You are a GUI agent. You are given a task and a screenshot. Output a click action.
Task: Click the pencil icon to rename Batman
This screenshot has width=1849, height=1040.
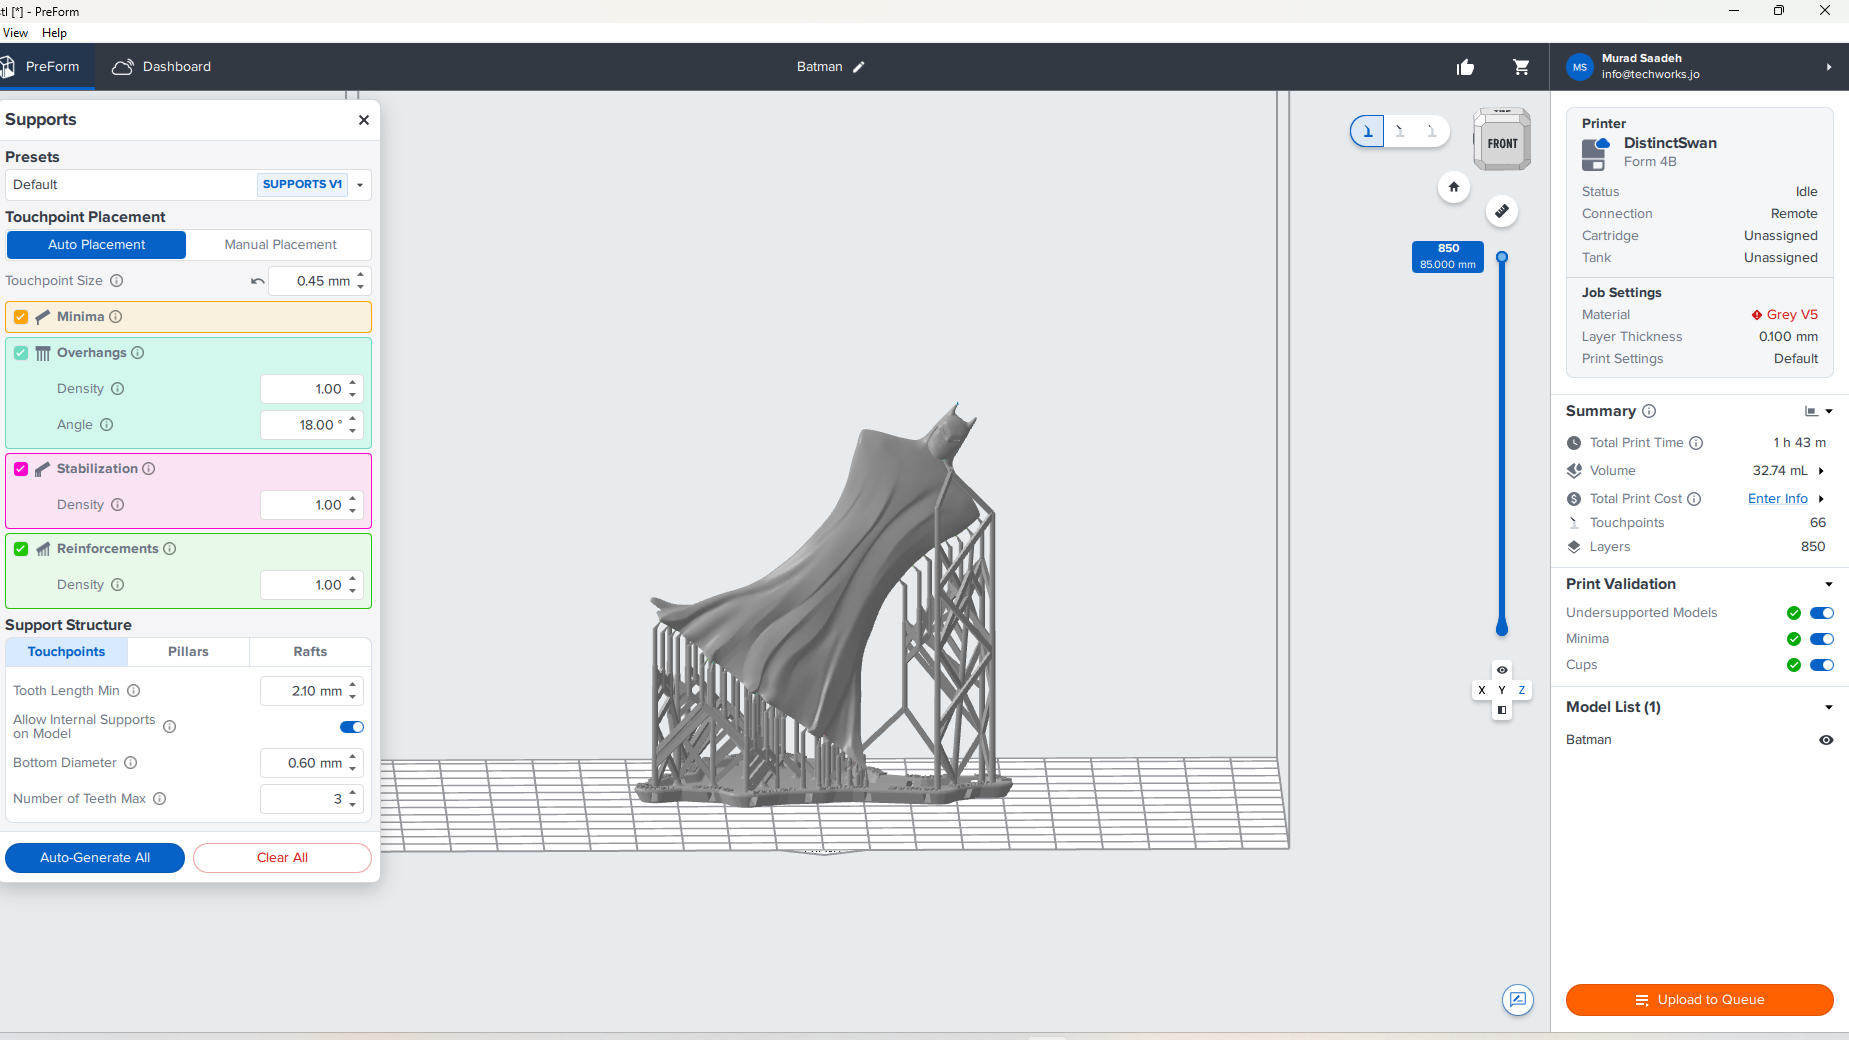[x=859, y=67]
